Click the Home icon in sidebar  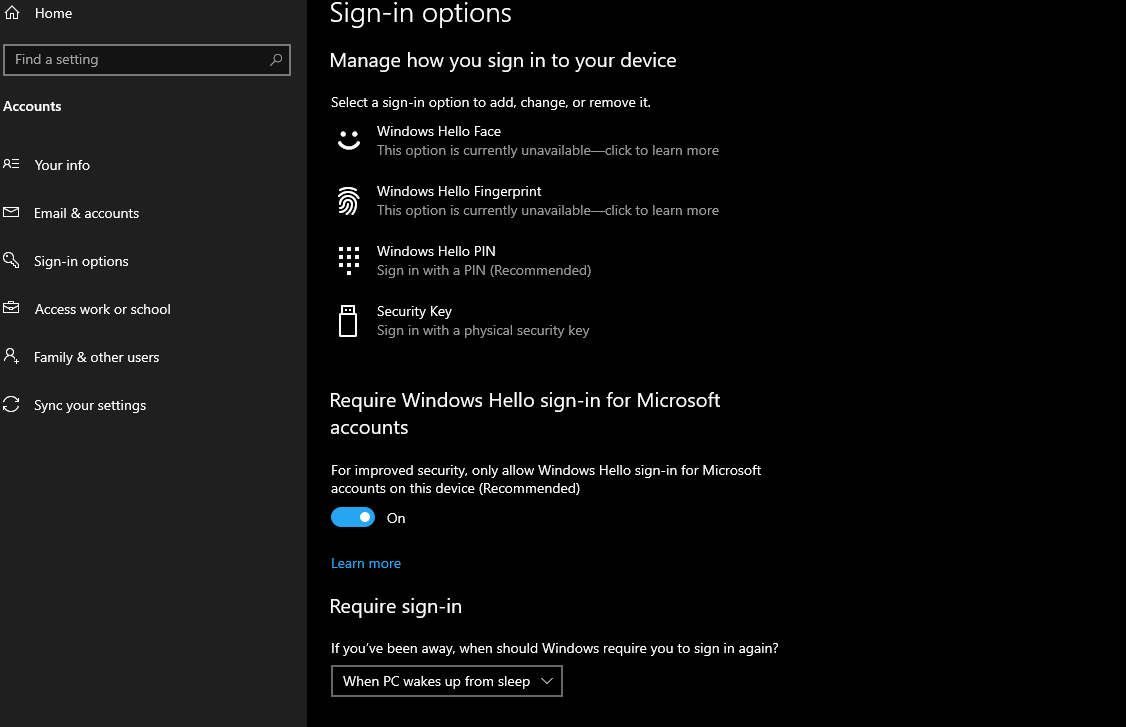(x=12, y=13)
